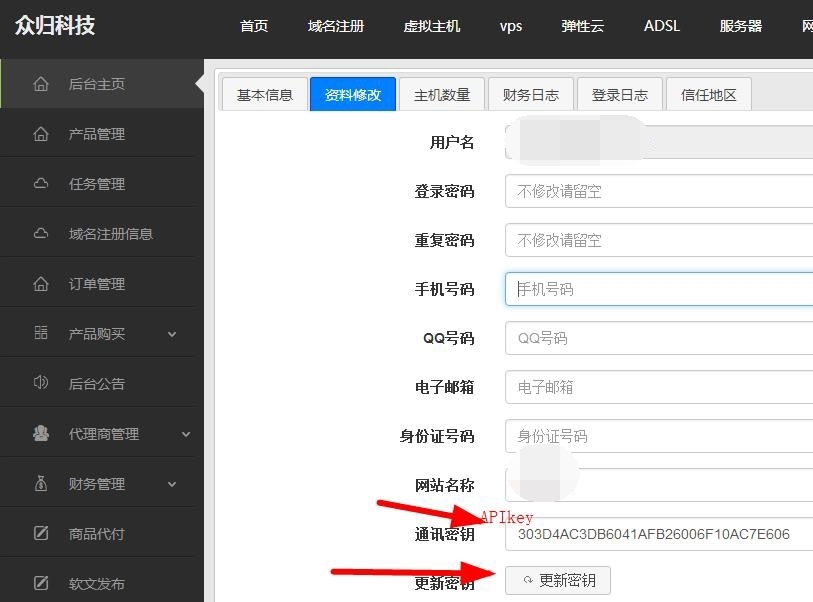Click the 用户名 field
This screenshot has width=813, height=602.
[x=659, y=142]
